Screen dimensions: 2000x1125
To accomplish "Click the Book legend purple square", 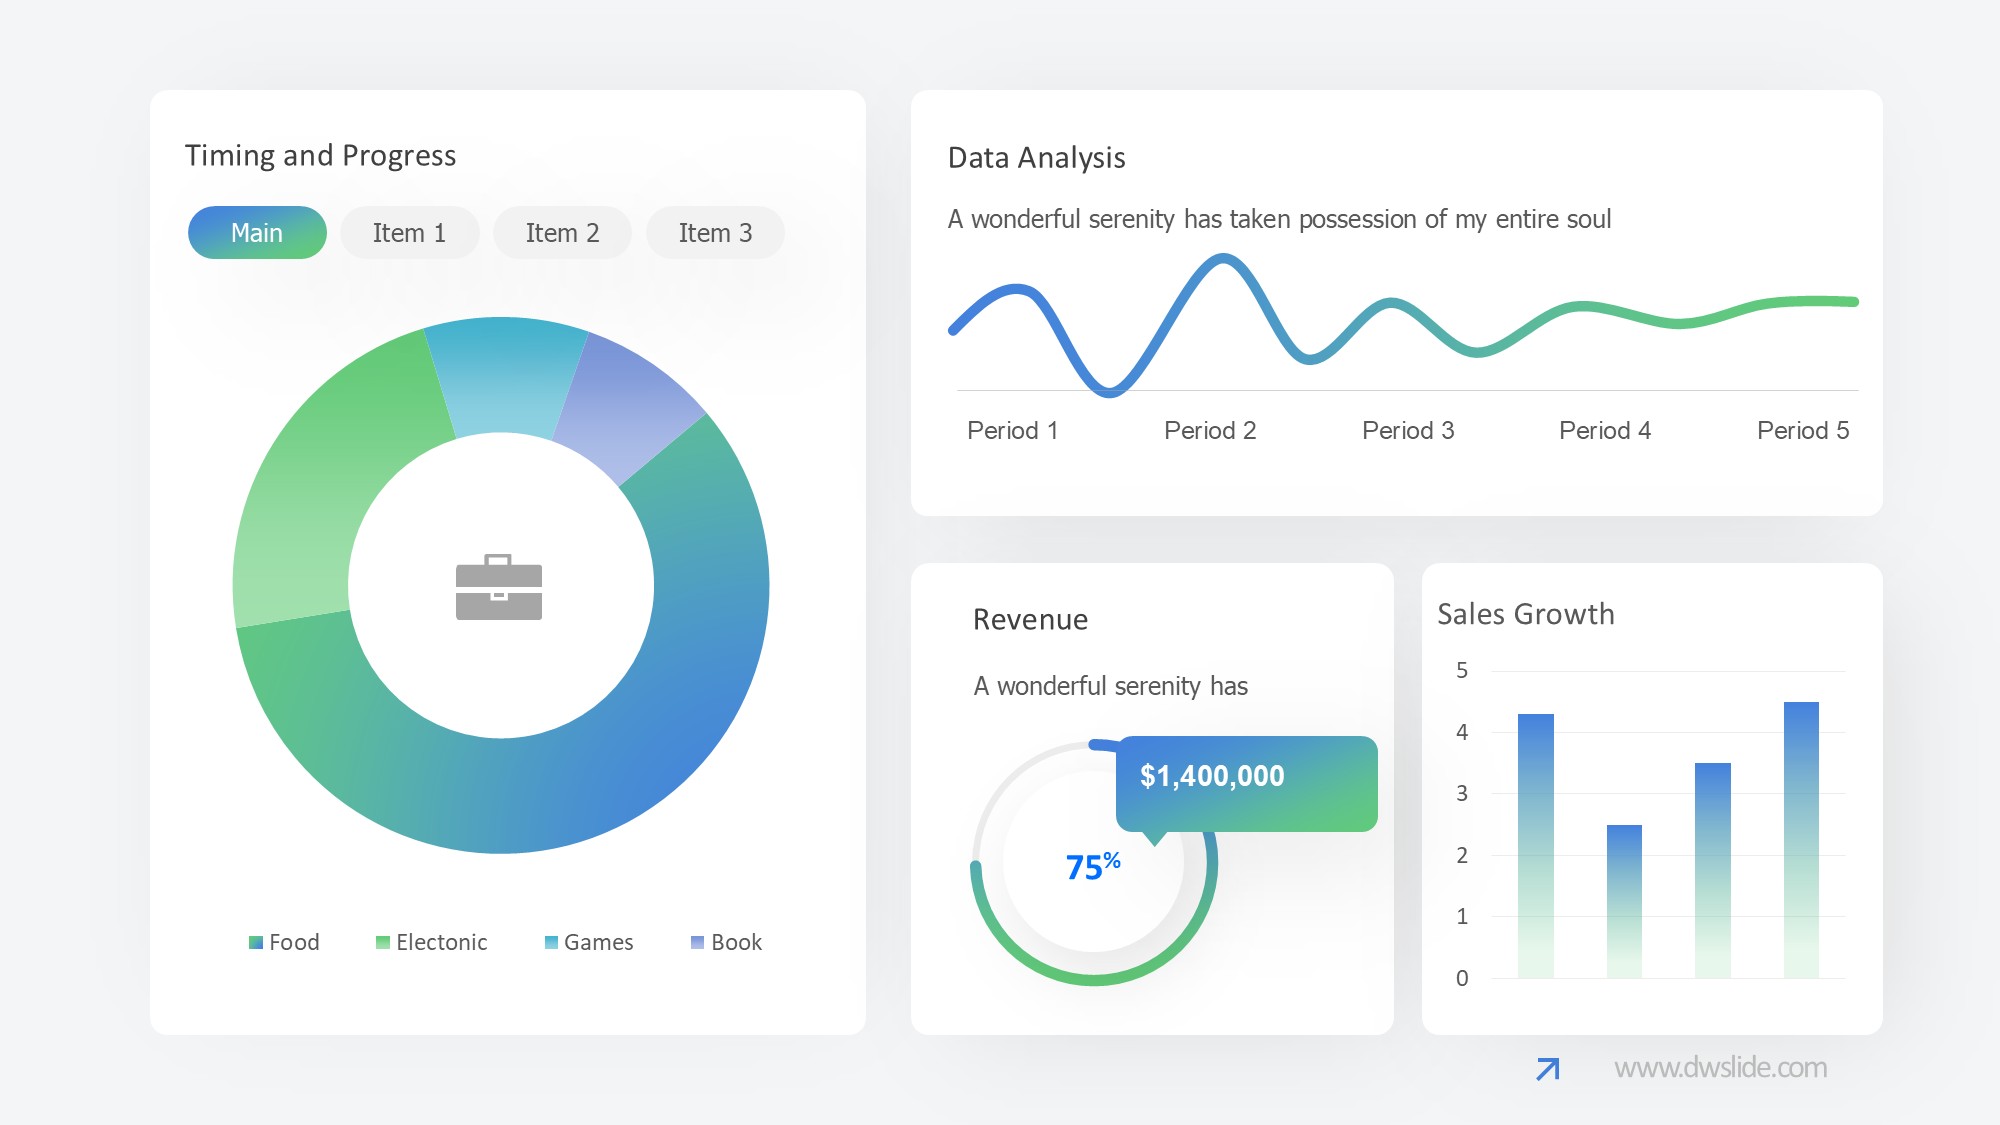I will tap(697, 942).
